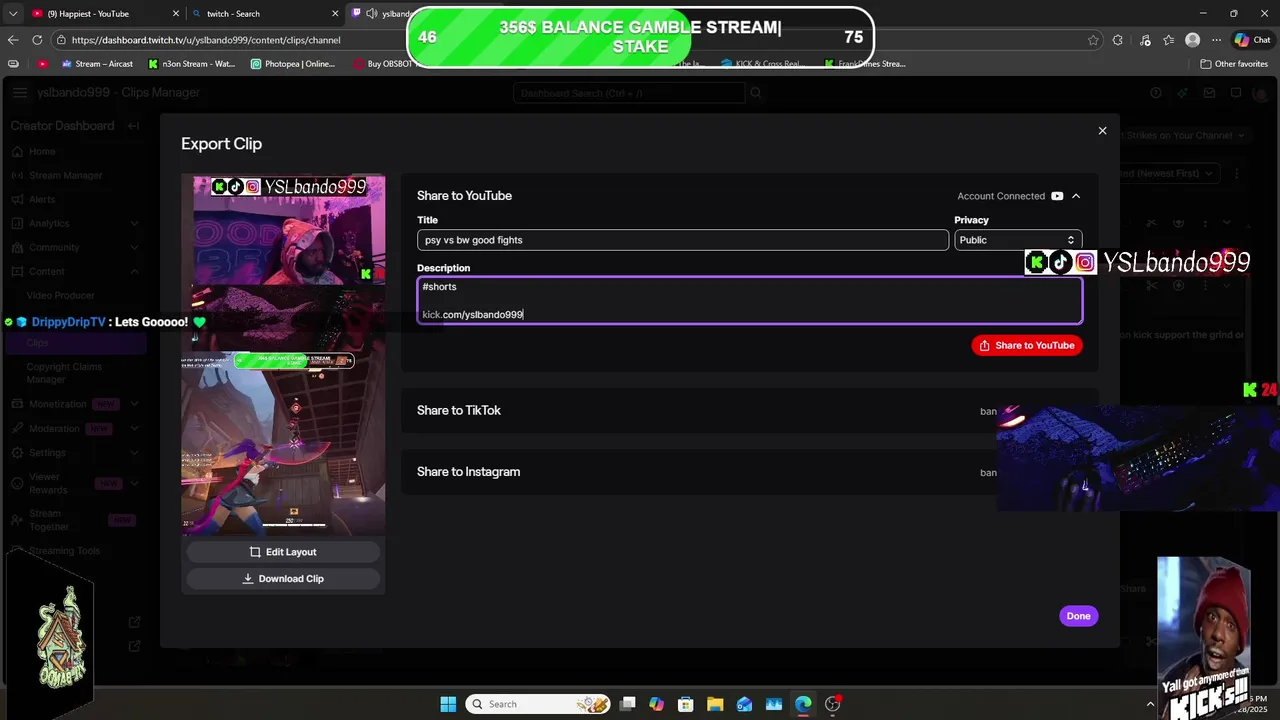This screenshot has width=1280, height=720.
Task: Open the KICK & Cross Real bookmark
Action: tap(762, 64)
